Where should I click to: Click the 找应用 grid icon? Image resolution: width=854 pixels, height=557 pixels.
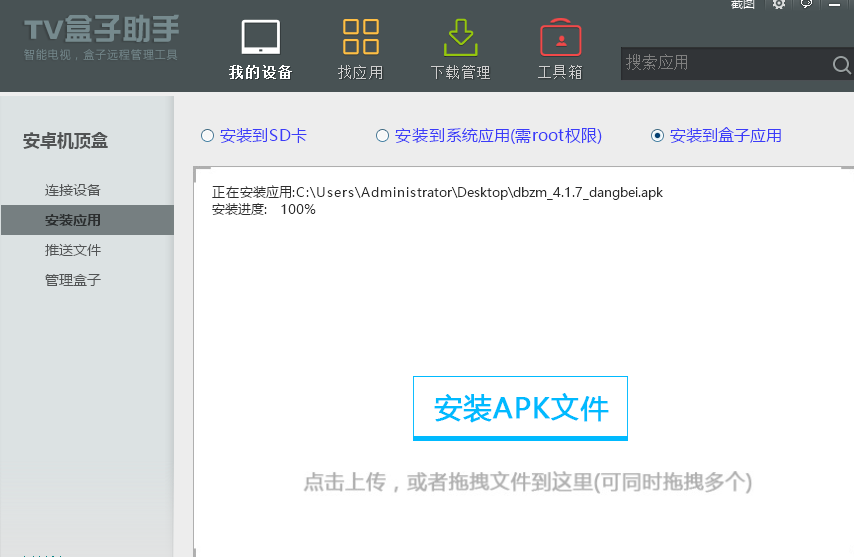click(x=360, y=38)
